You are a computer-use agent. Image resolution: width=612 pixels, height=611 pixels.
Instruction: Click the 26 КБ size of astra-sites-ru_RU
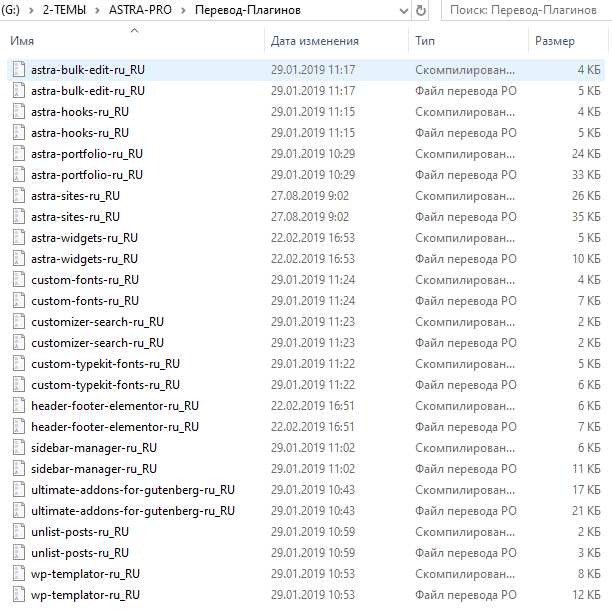pos(586,196)
